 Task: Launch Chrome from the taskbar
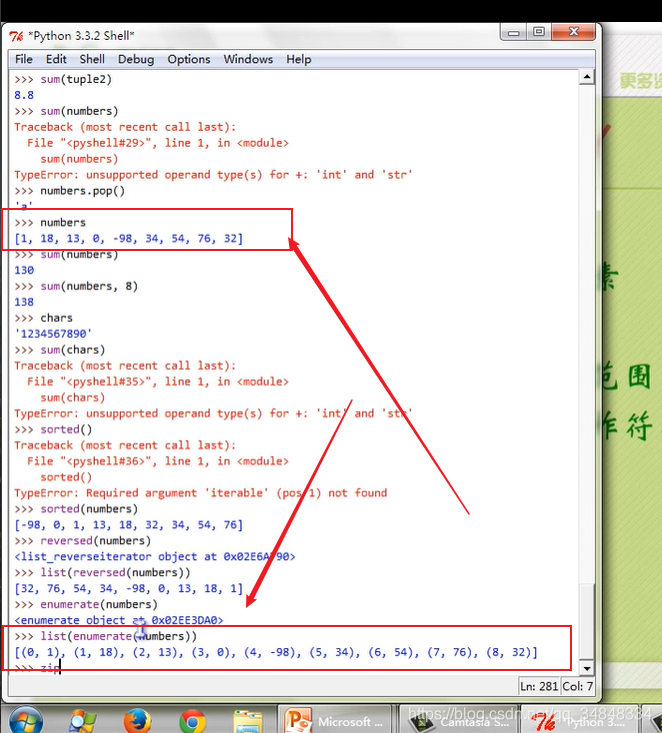click(193, 721)
